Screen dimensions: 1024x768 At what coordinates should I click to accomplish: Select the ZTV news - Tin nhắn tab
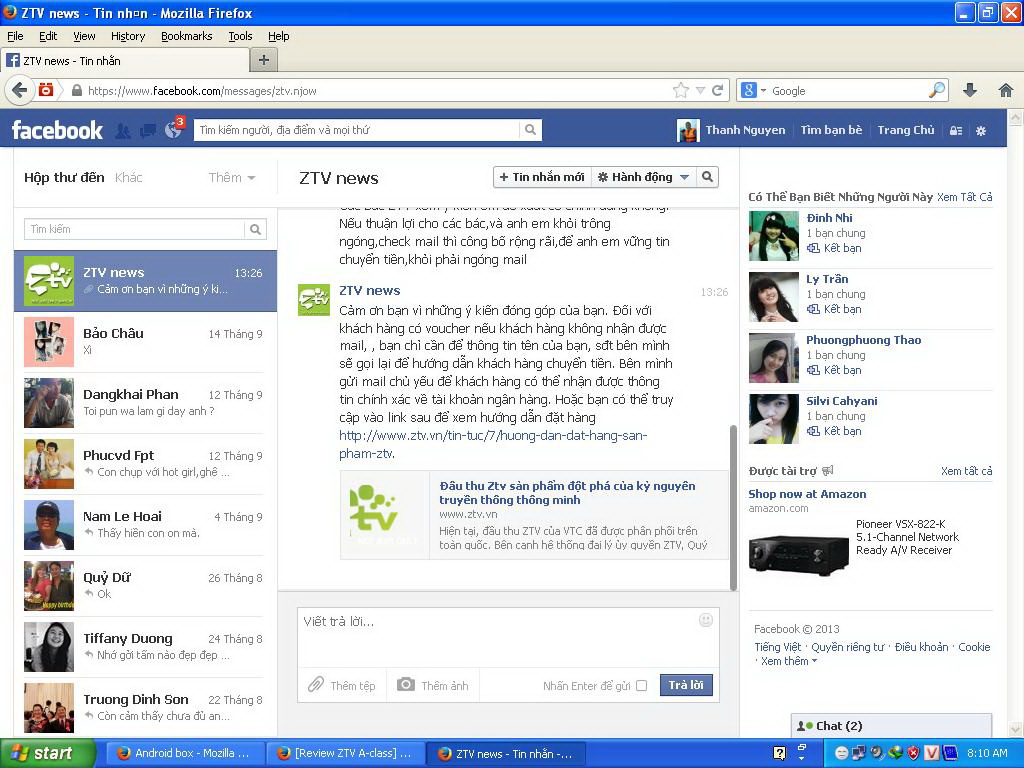(125, 61)
